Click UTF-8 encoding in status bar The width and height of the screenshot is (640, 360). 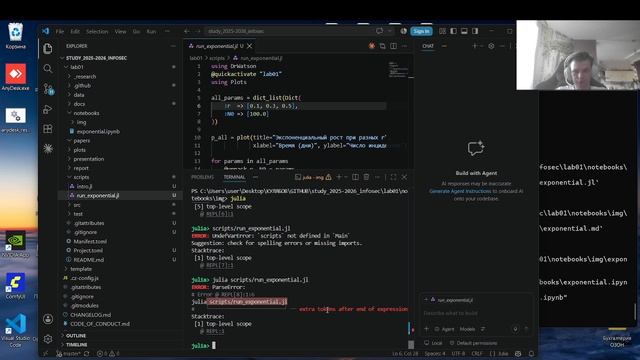click(x=458, y=353)
